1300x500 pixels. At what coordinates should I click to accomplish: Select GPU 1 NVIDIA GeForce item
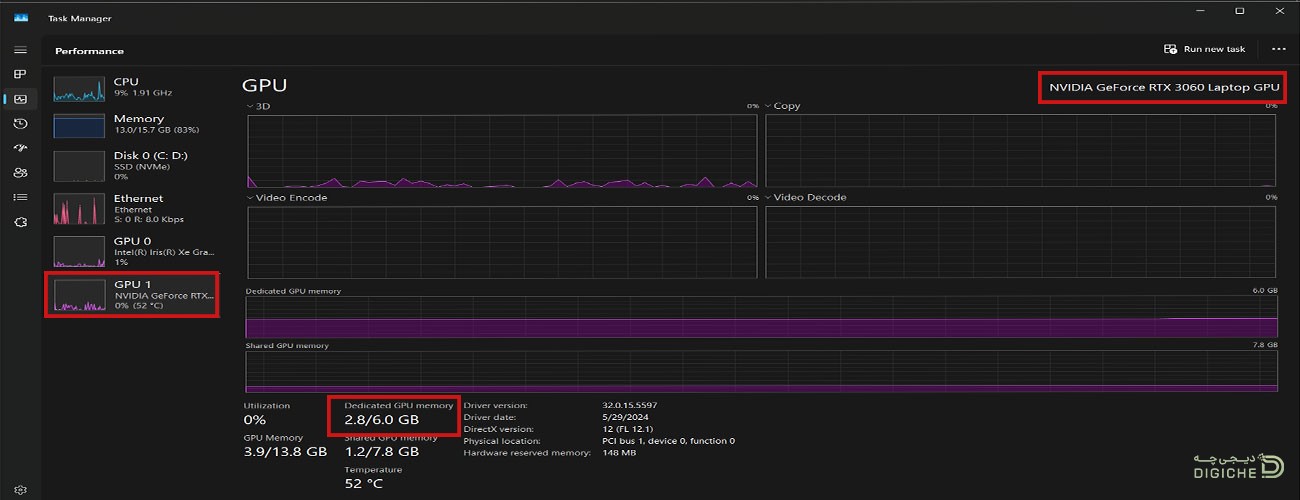coord(133,295)
